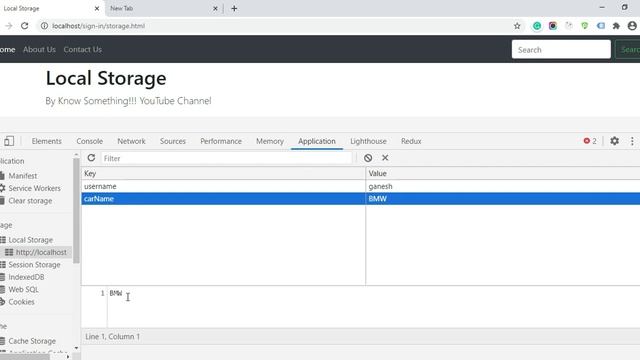Viewport: 640px width, 360px height.
Task: Open IndexedDB in the sidebar
Action: (x=26, y=277)
